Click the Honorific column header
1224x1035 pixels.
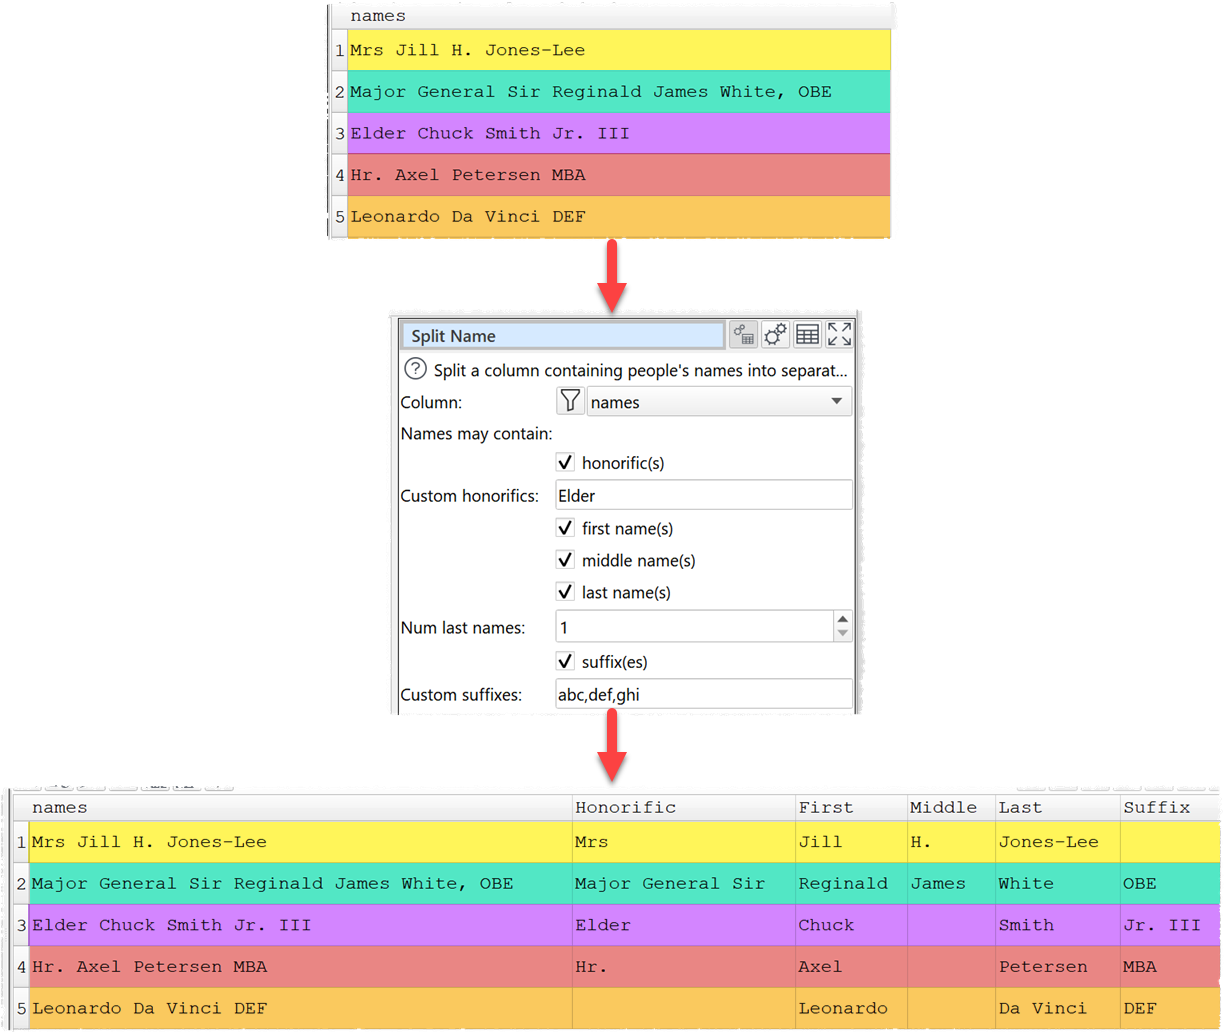[x=625, y=807]
